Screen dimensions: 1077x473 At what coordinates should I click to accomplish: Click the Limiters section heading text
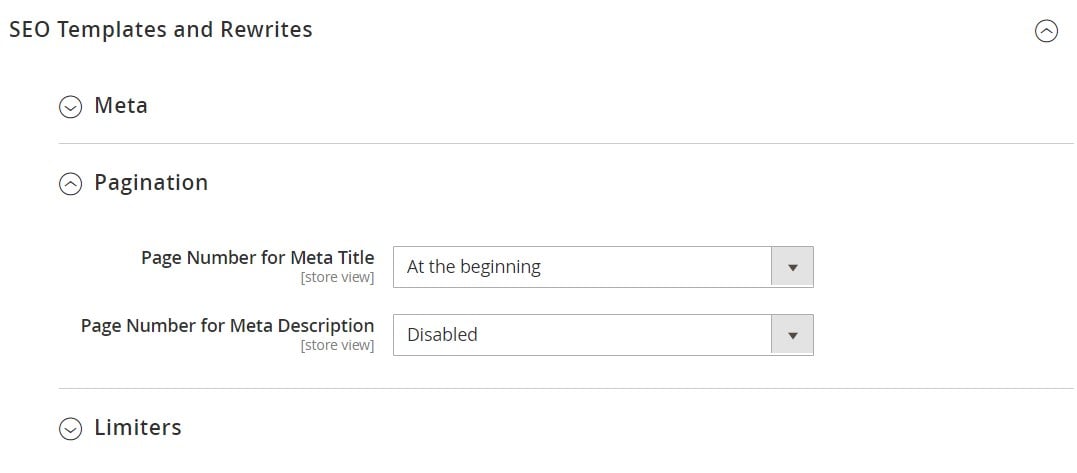tap(137, 428)
